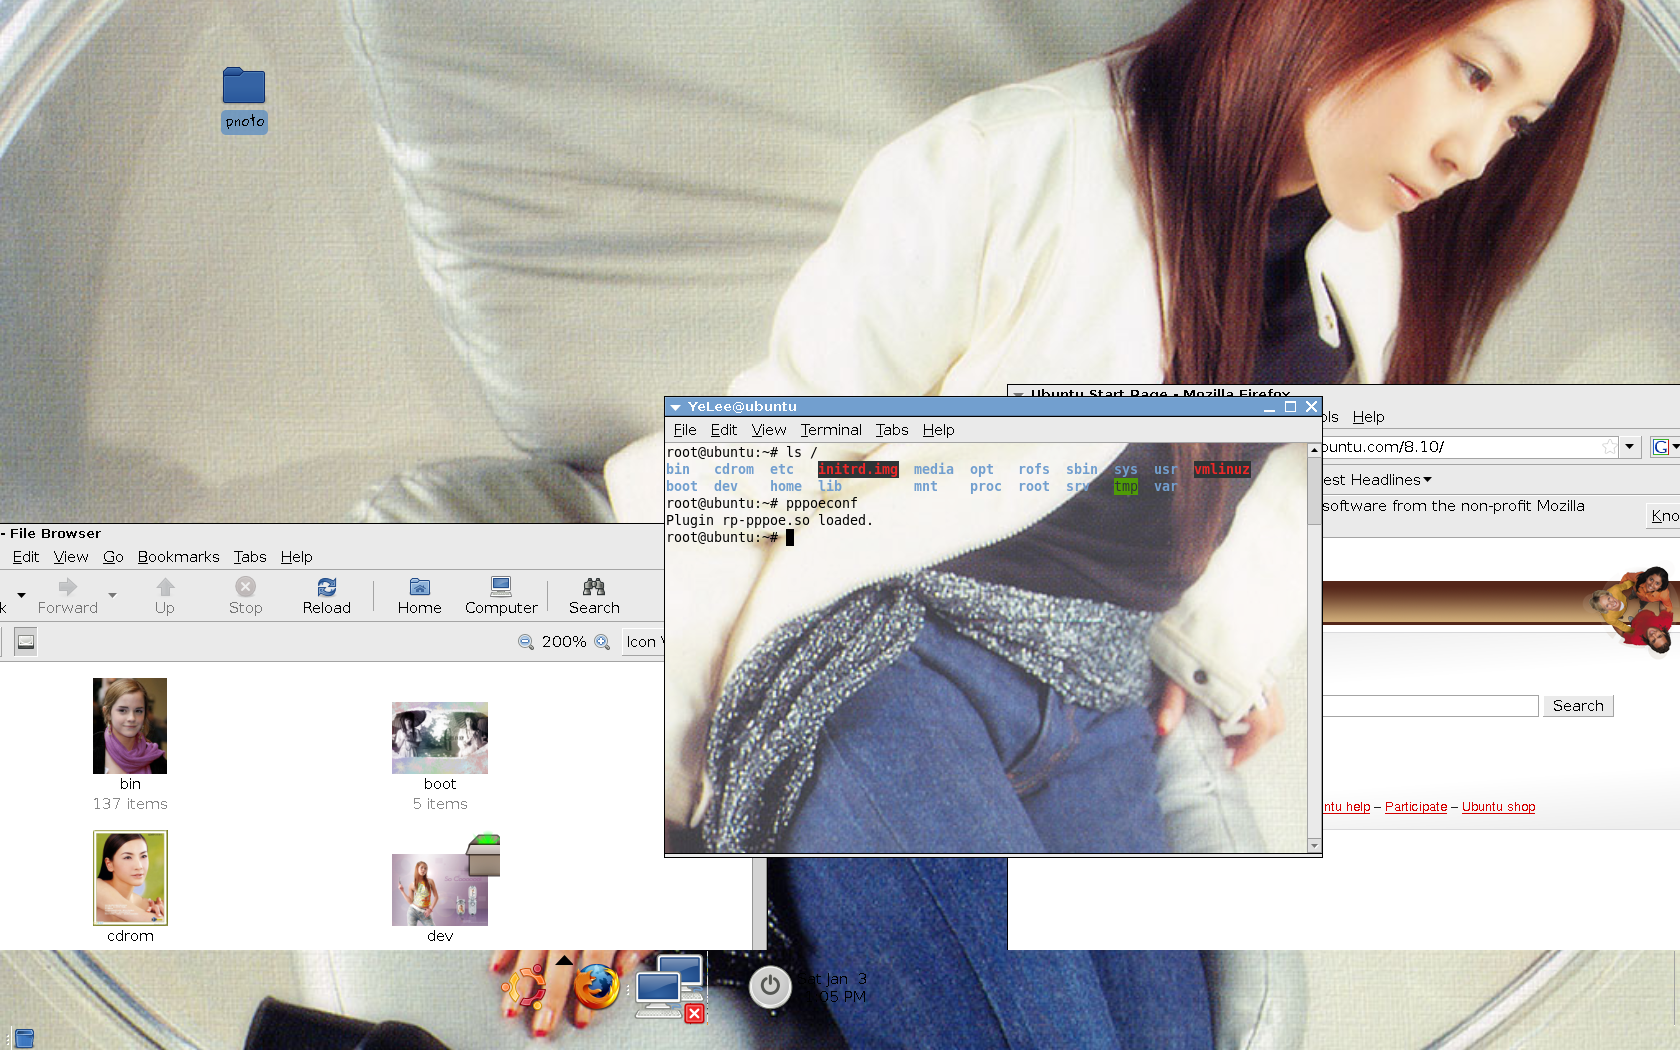Open the Latest Headlines bookmark dropdown
This screenshot has width=1680, height=1050.
tap(1377, 480)
